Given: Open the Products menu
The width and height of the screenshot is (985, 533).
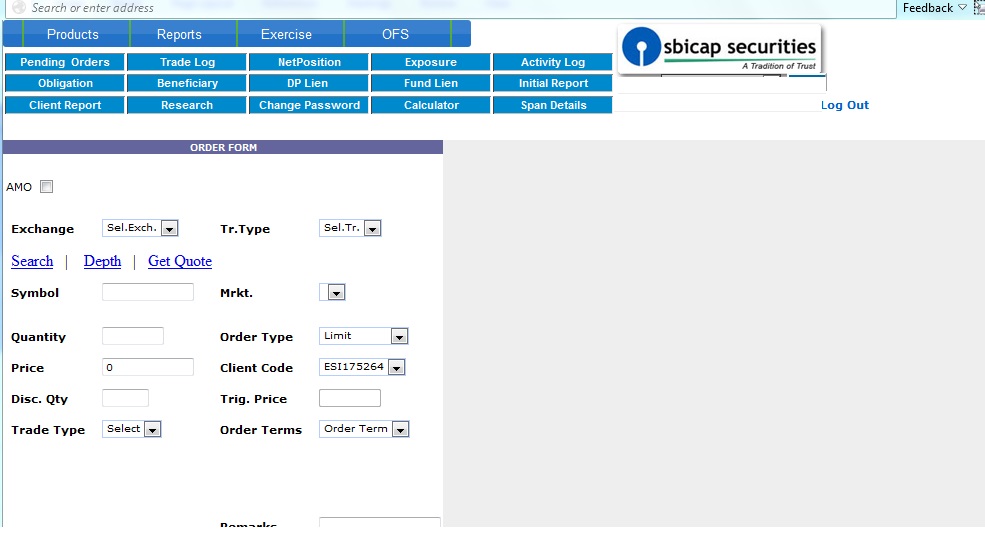Looking at the screenshot, I should click(x=73, y=34).
